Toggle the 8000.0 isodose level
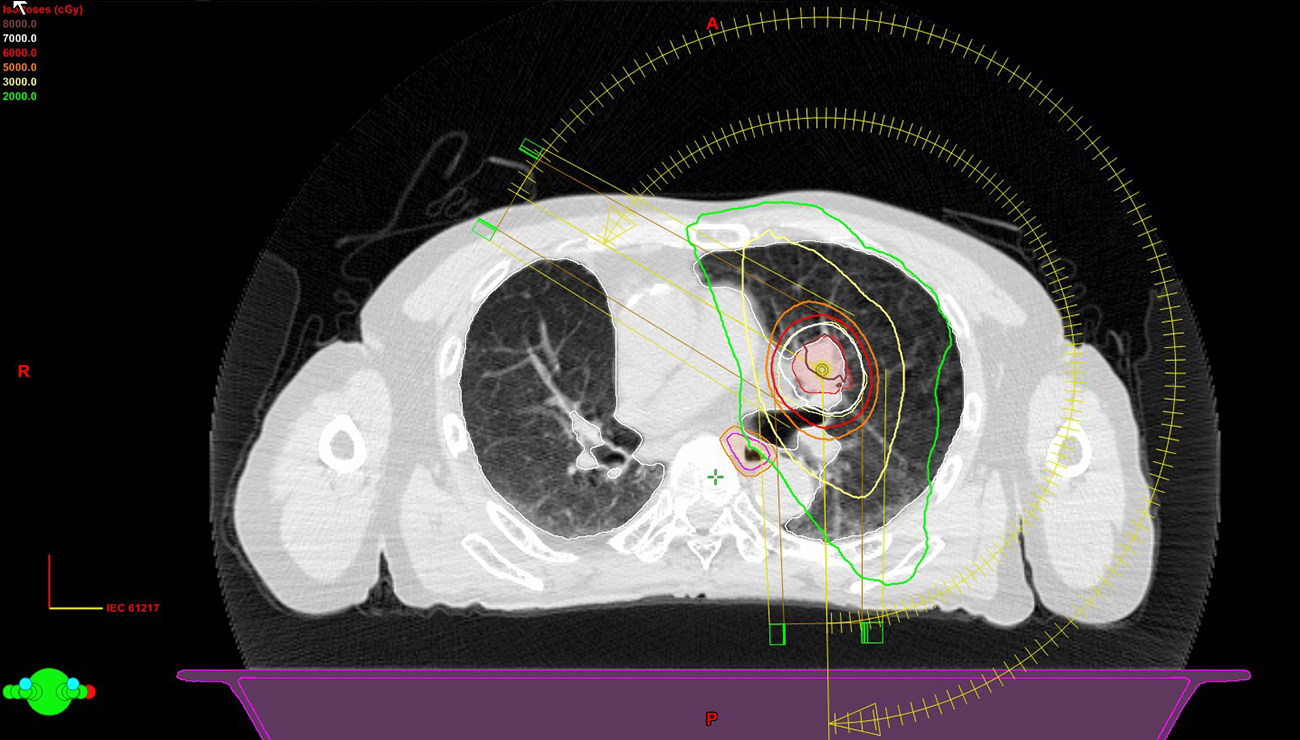The image size is (1300, 740). pyautogui.click(x=20, y=23)
